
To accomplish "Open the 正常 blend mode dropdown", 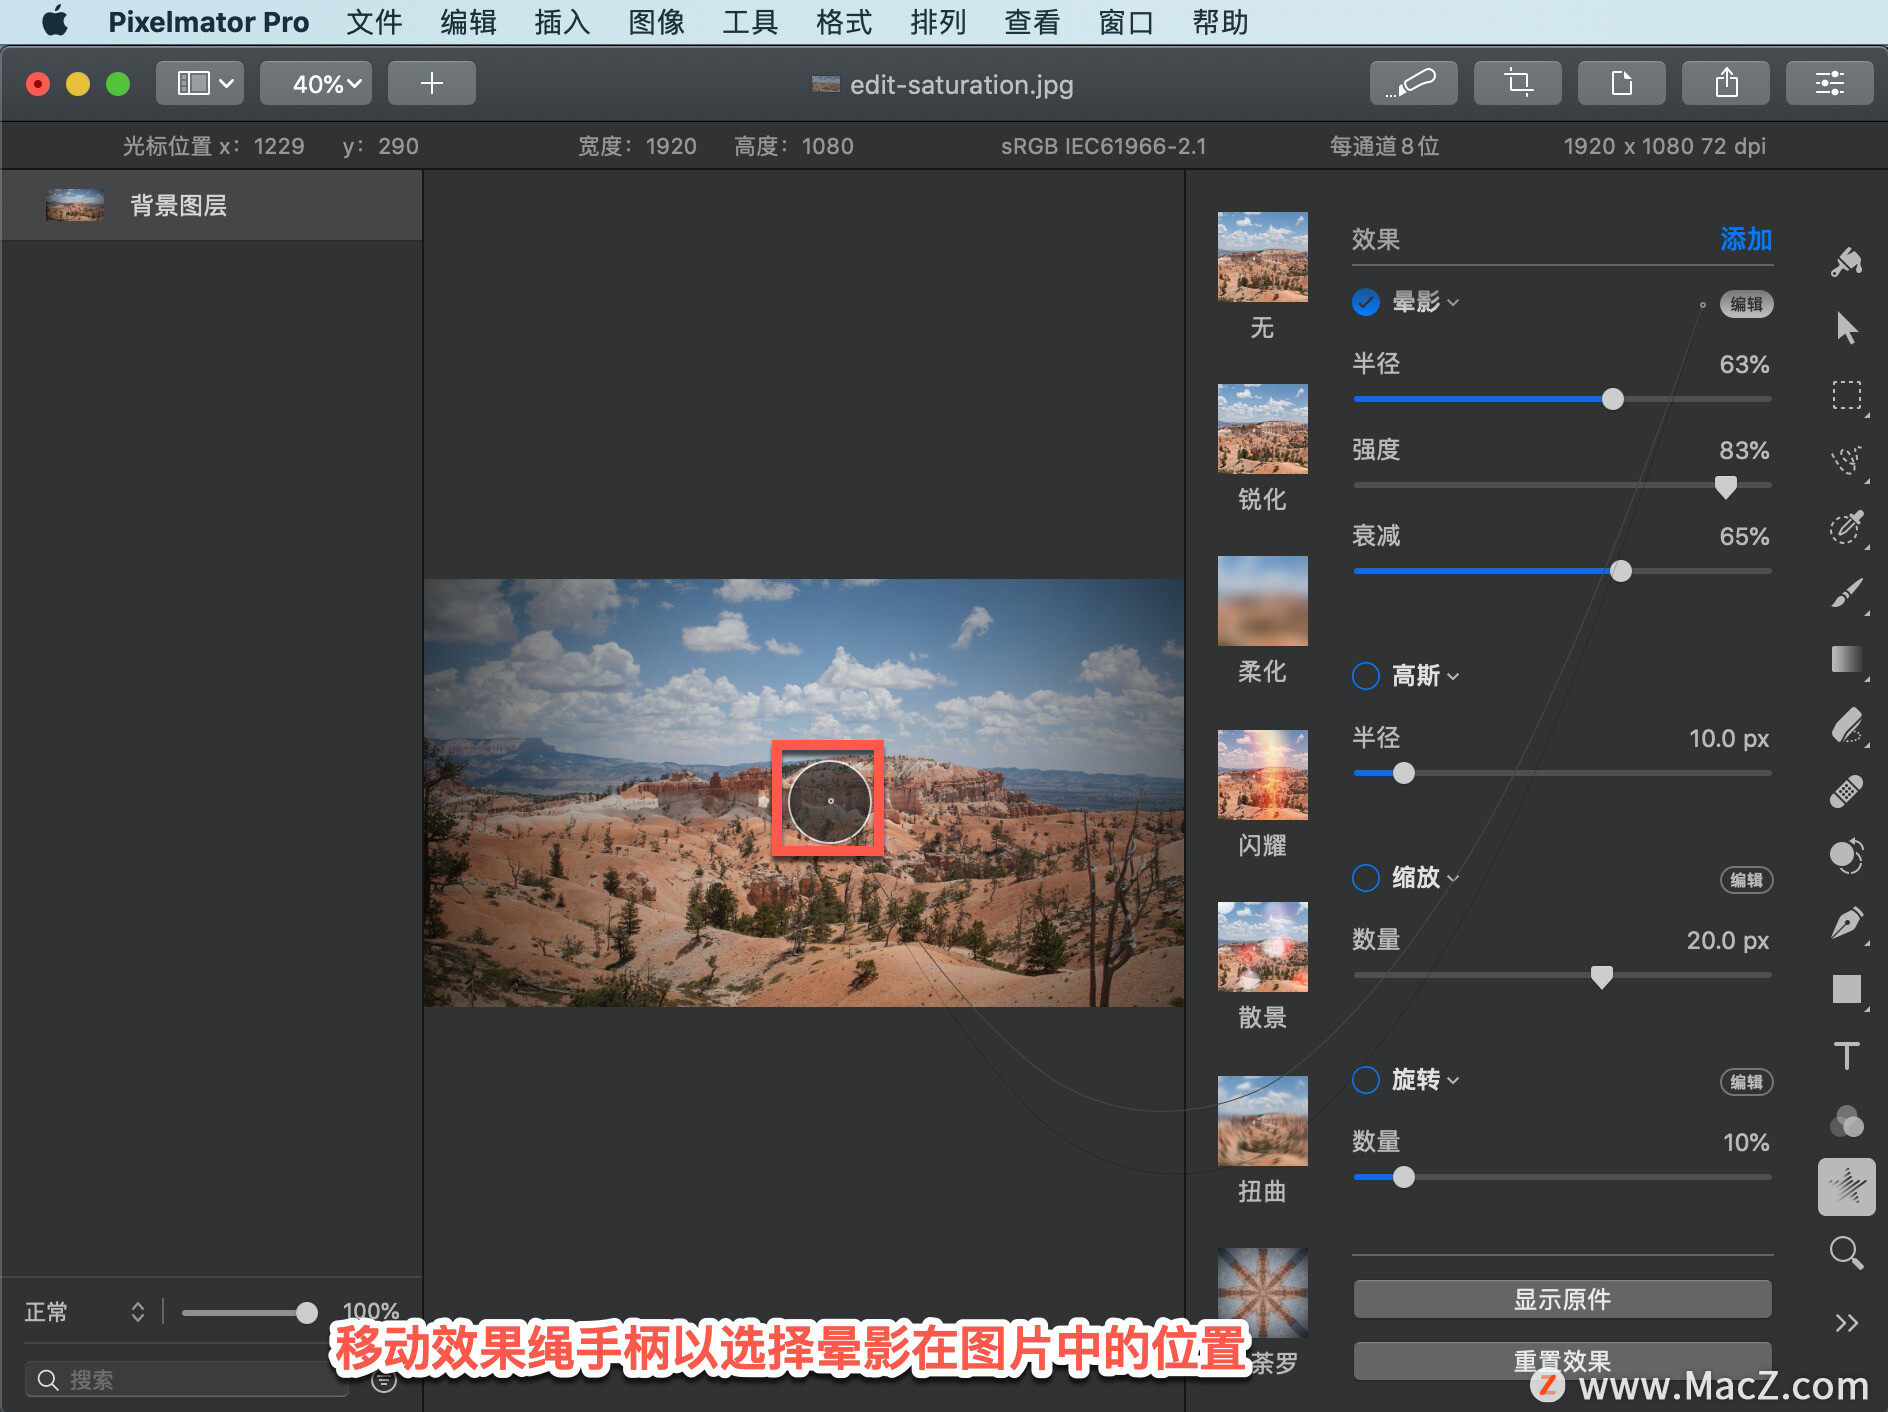I will pyautogui.click(x=85, y=1312).
